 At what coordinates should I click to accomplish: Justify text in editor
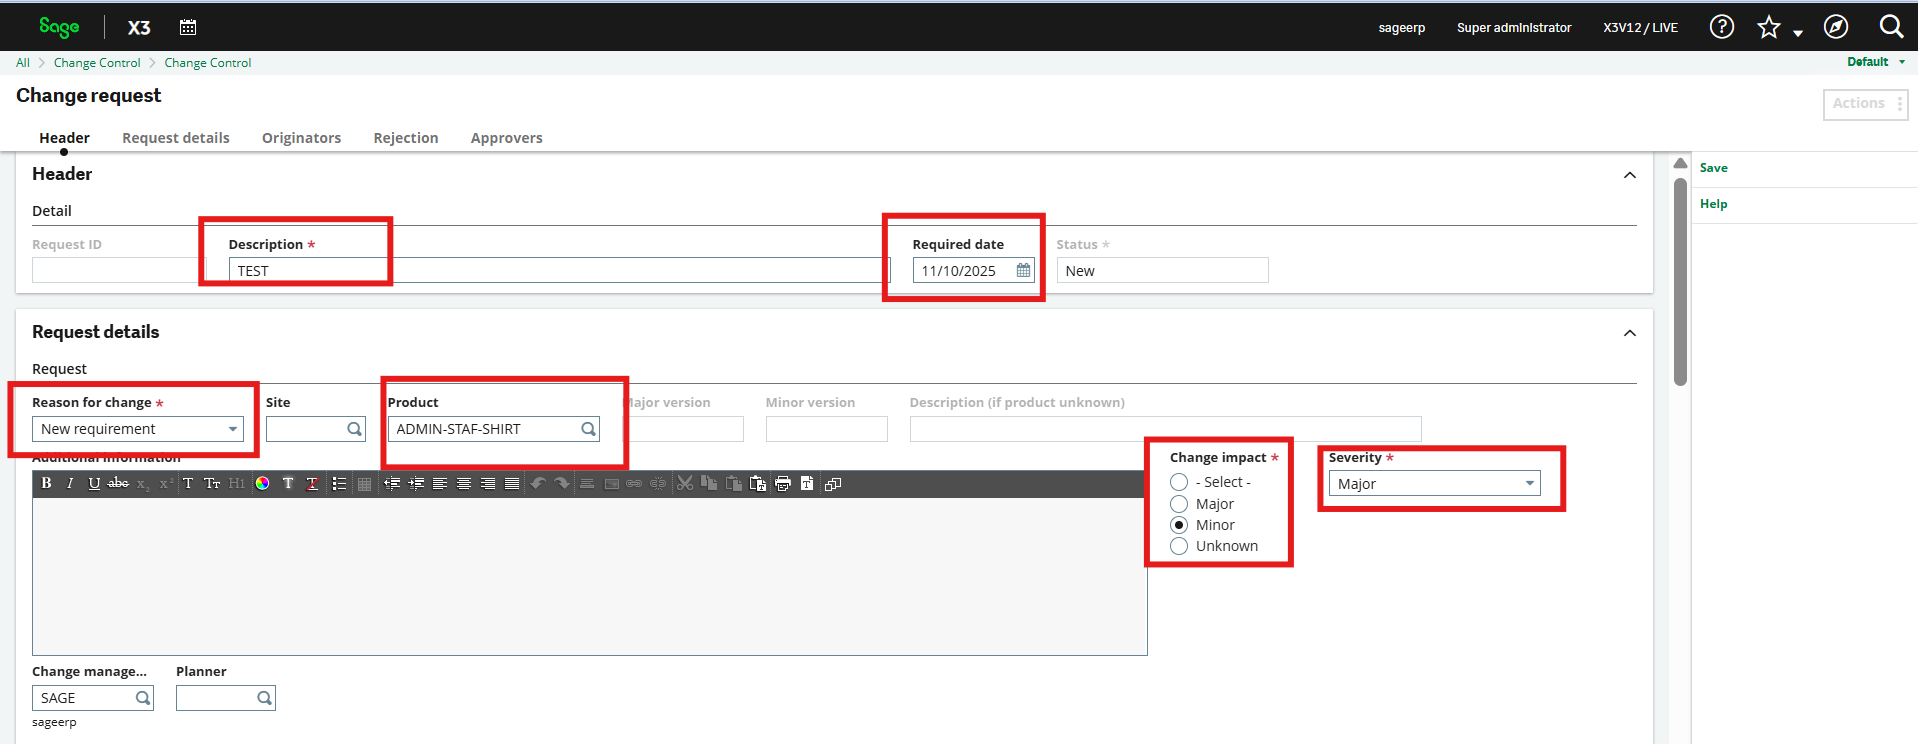pos(512,483)
